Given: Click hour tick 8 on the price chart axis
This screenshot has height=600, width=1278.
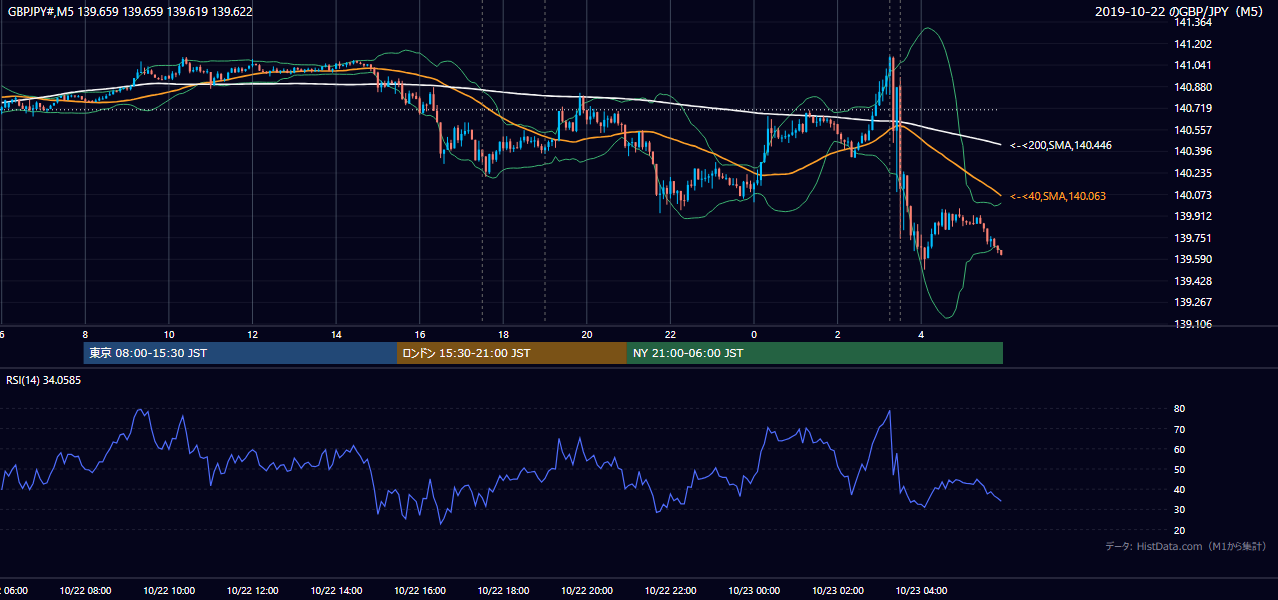Looking at the screenshot, I should pos(85,335).
